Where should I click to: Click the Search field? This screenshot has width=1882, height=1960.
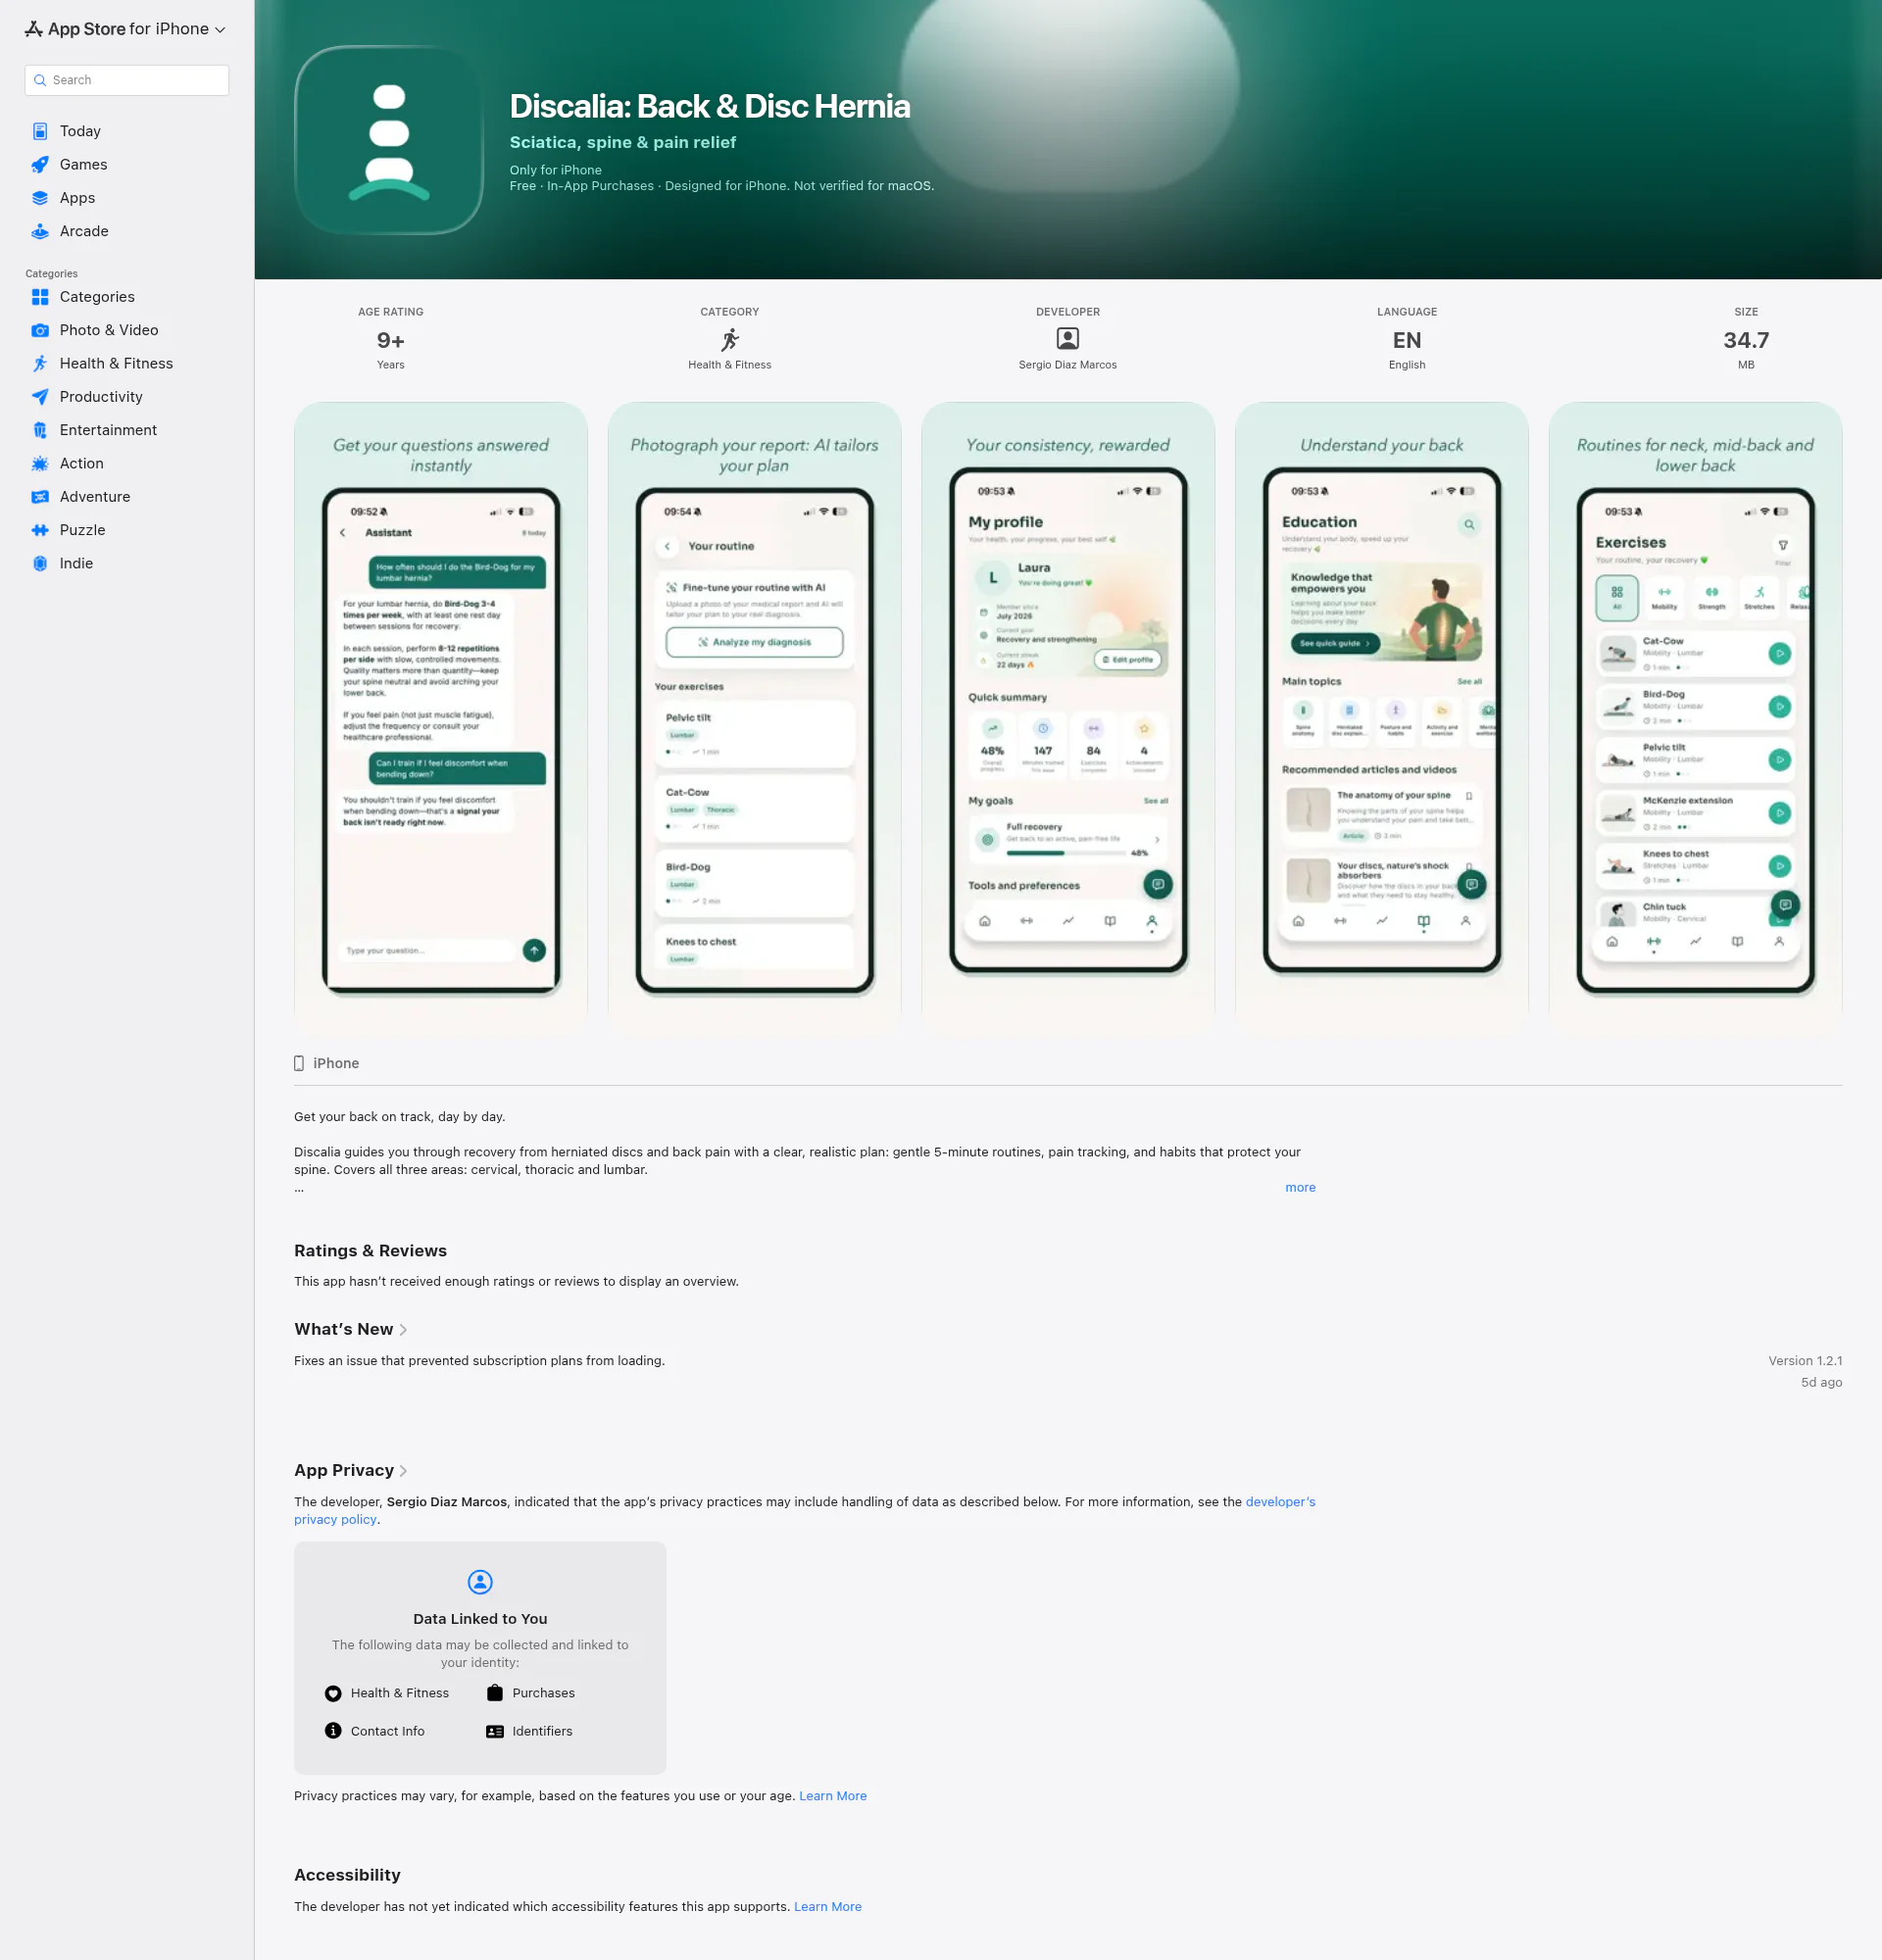coord(127,80)
